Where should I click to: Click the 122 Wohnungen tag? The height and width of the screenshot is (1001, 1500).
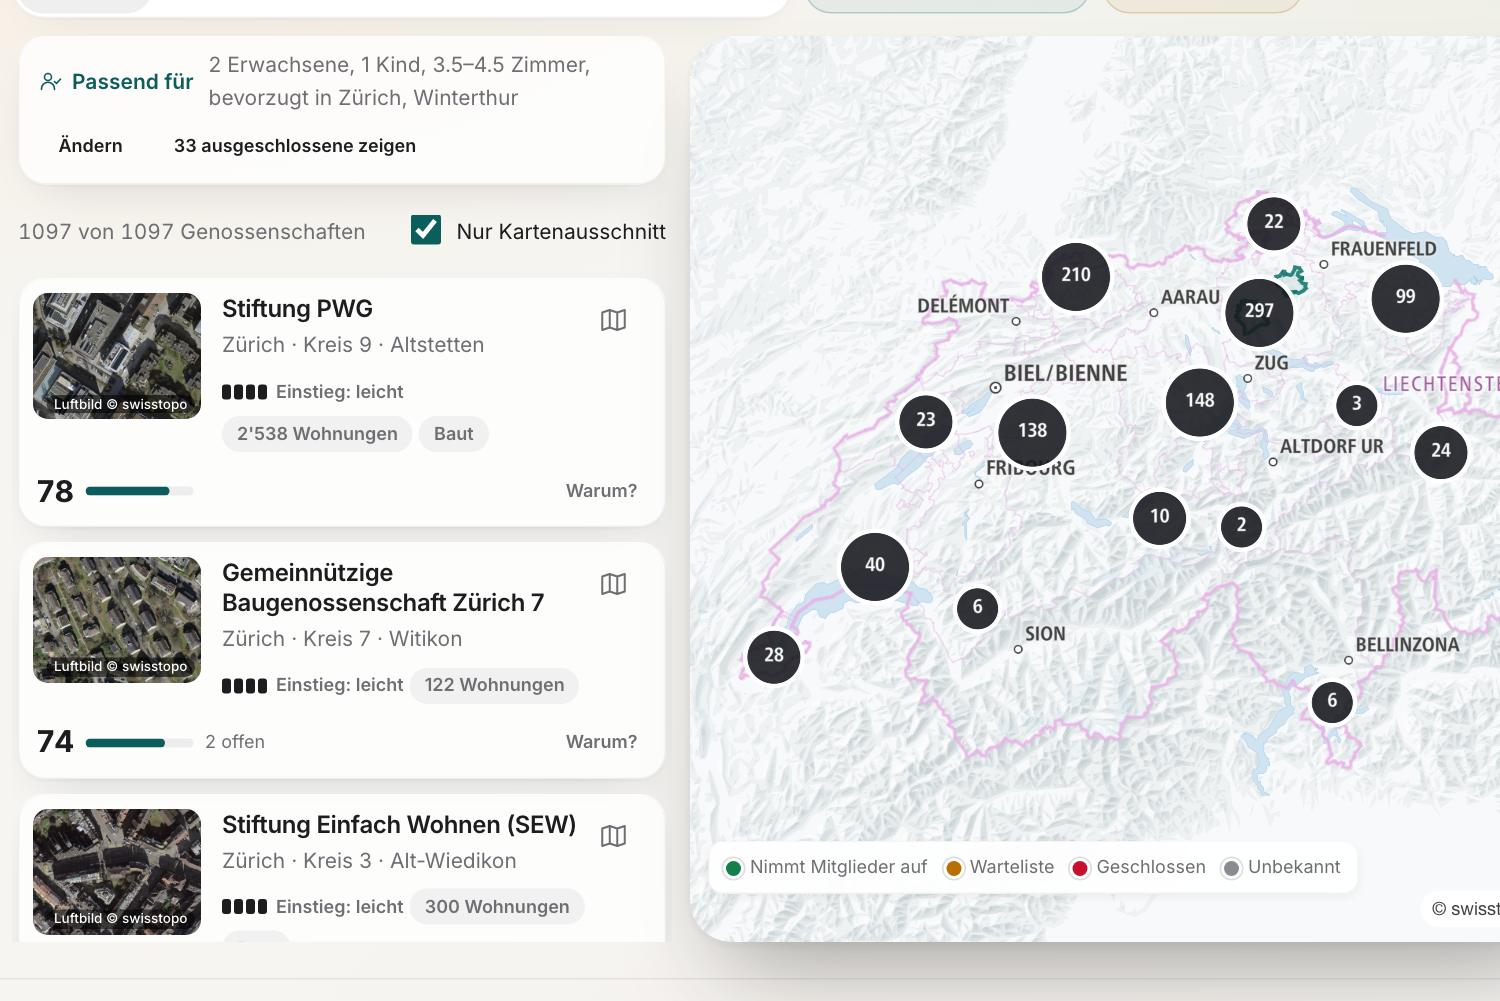pyautogui.click(x=494, y=686)
